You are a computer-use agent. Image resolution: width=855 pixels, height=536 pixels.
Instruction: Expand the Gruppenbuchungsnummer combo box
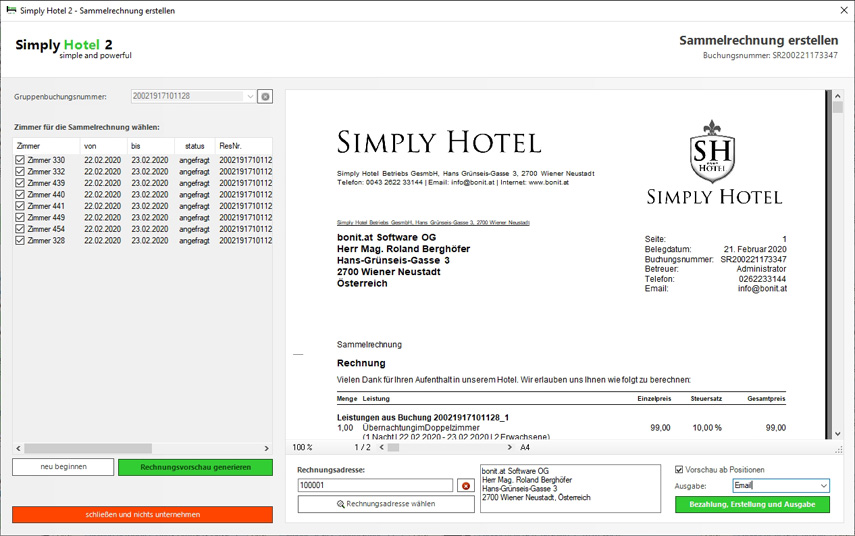tap(249, 97)
